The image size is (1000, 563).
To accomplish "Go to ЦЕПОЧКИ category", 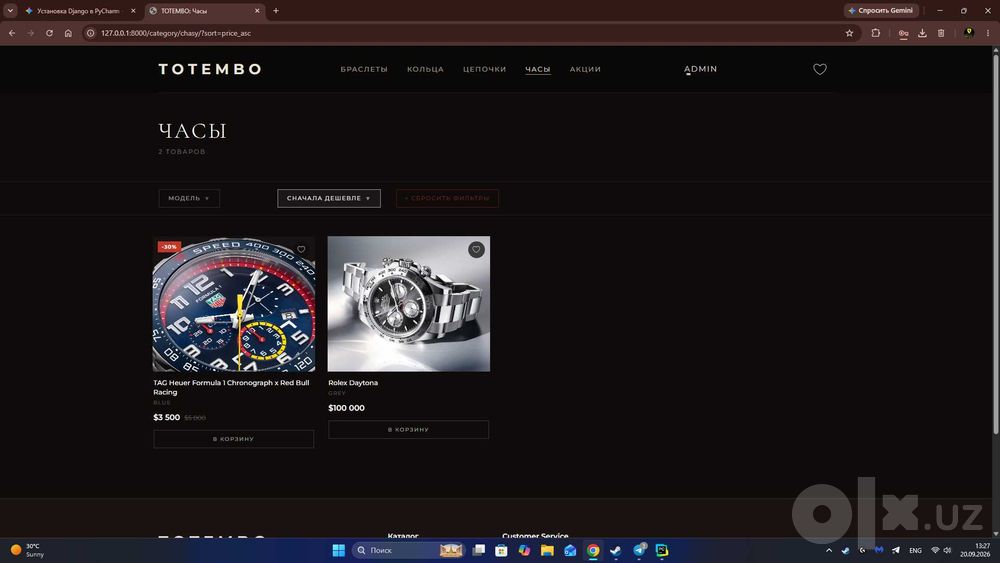I will click(485, 69).
